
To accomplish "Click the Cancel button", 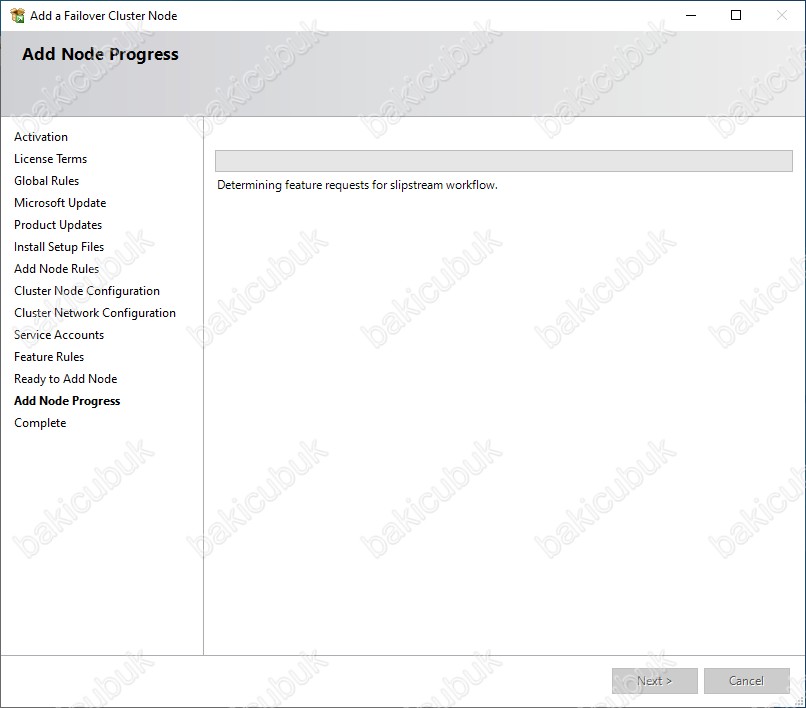I will 746,681.
